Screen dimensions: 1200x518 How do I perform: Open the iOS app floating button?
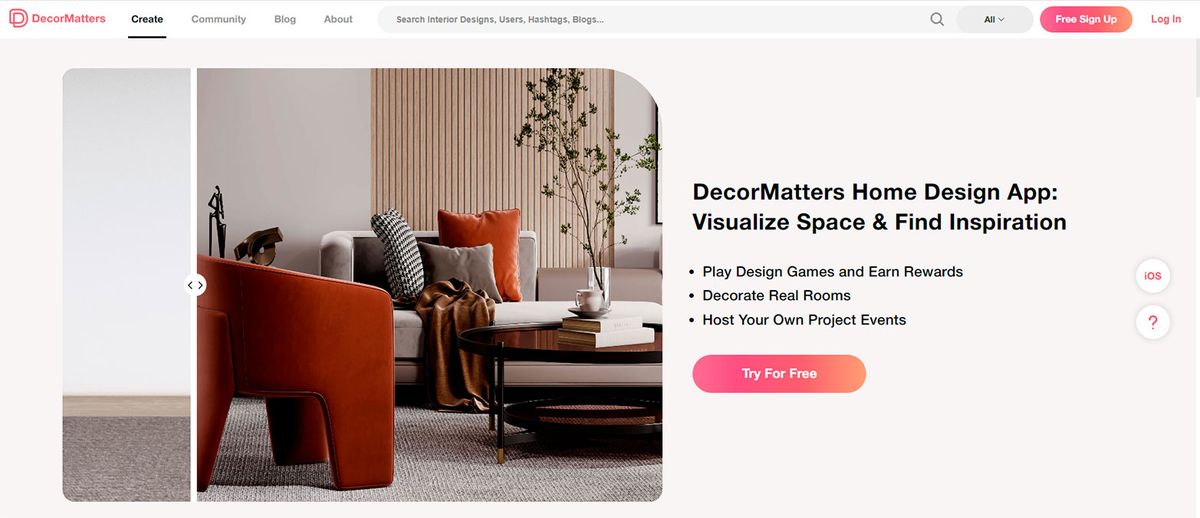tap(1153, 276)
